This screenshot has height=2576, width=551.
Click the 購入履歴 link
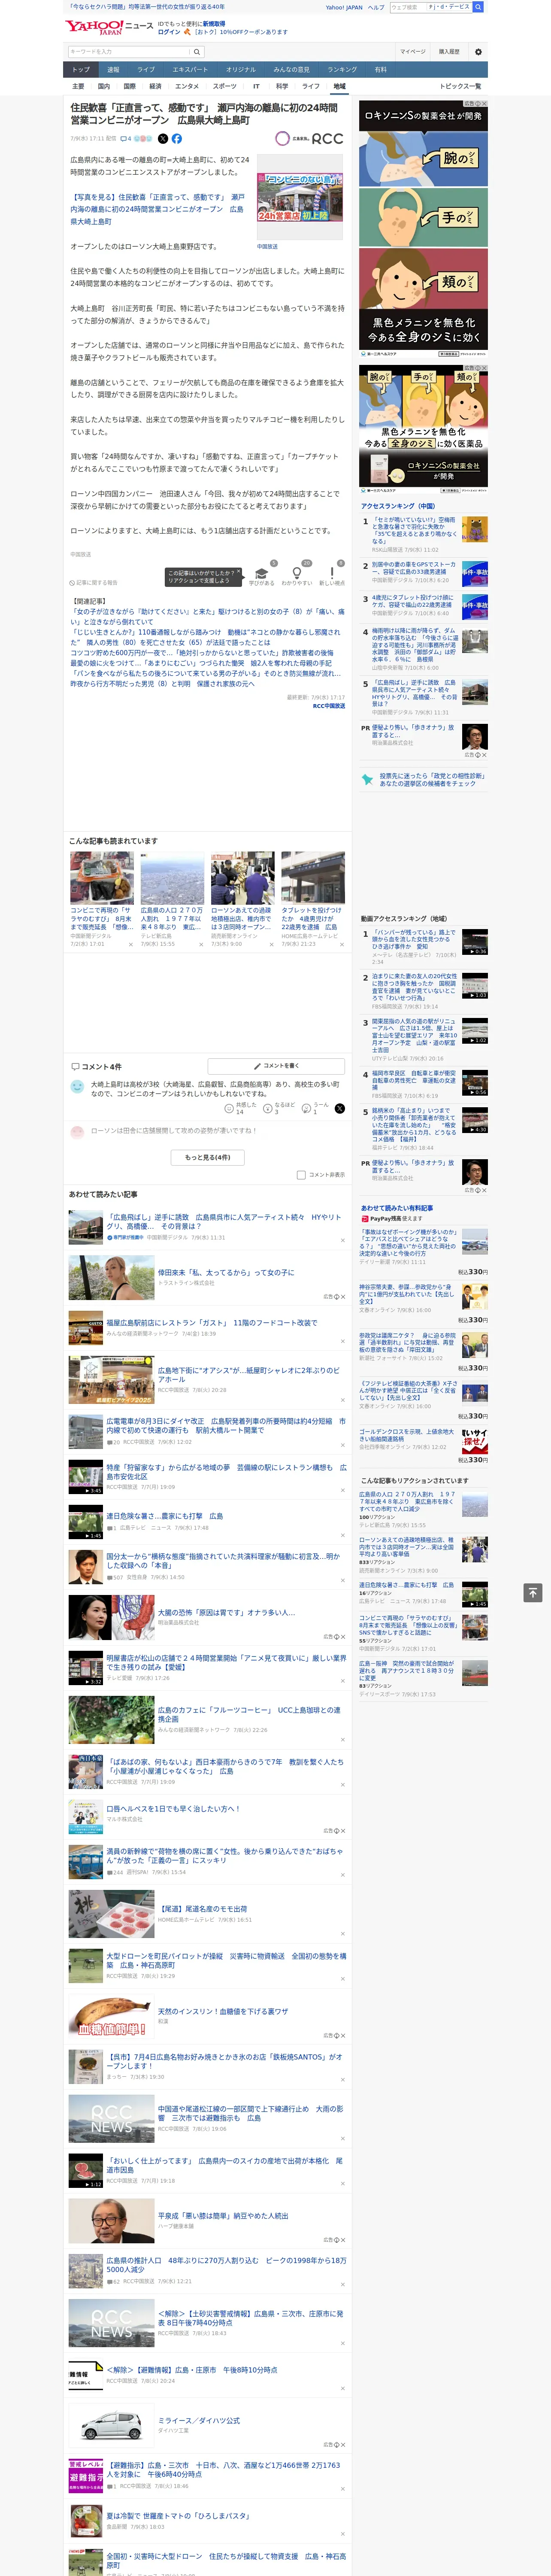click(449, 52)
